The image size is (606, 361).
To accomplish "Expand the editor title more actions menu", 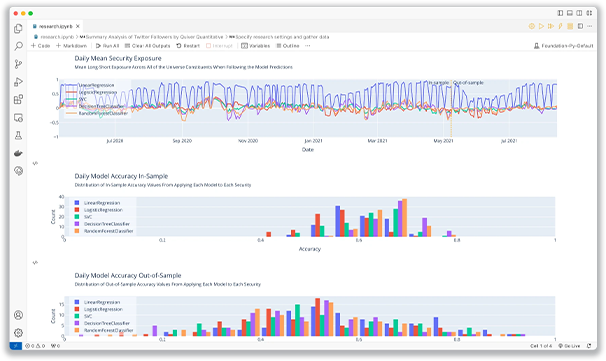I will [x=589, y=26].
